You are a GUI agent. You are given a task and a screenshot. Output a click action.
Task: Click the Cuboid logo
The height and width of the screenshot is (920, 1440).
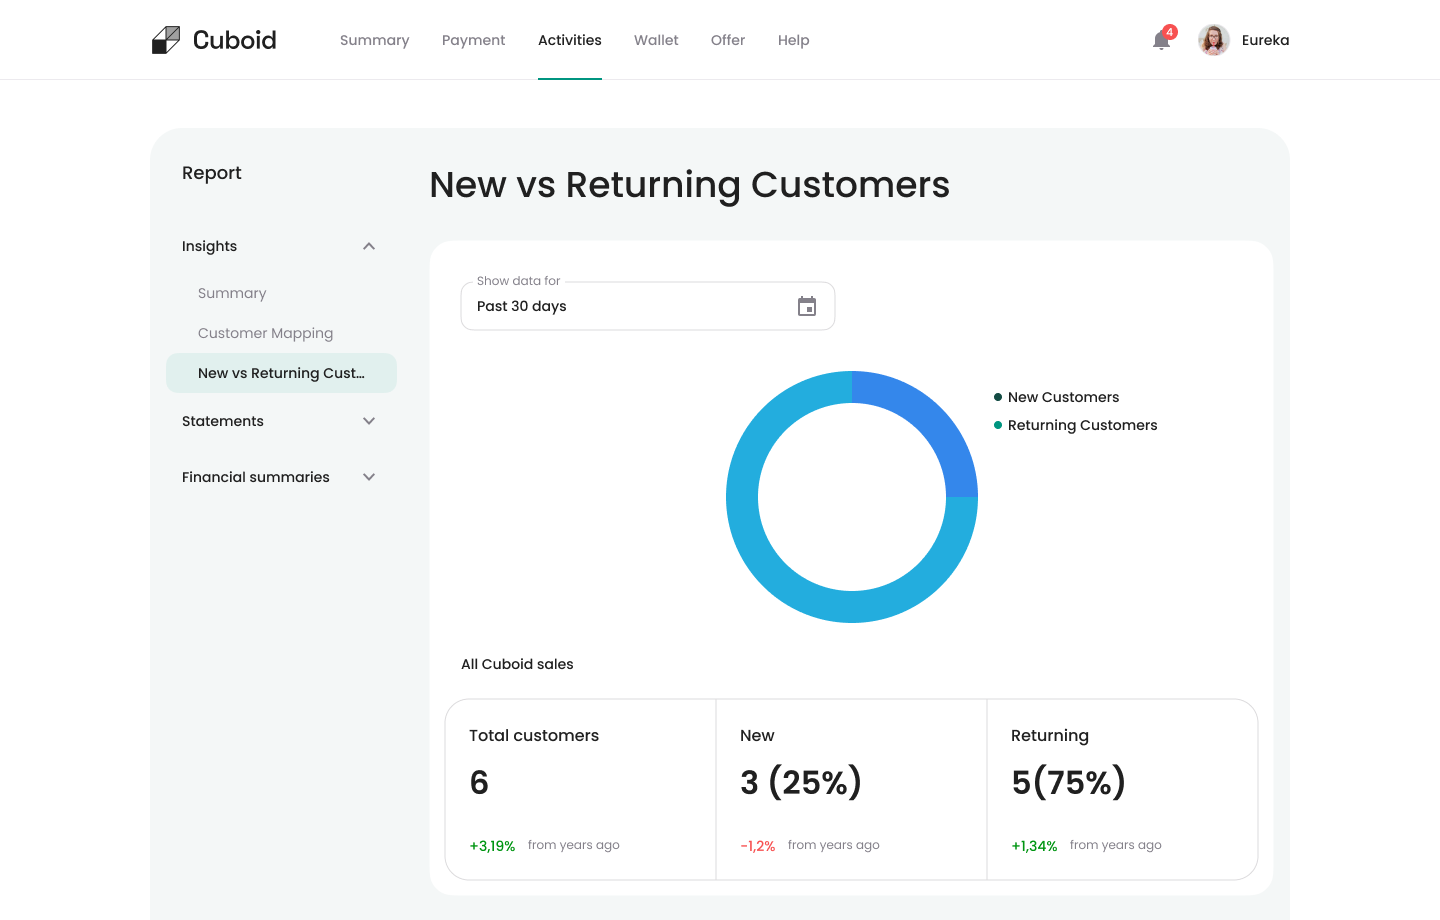pos(213,39)
